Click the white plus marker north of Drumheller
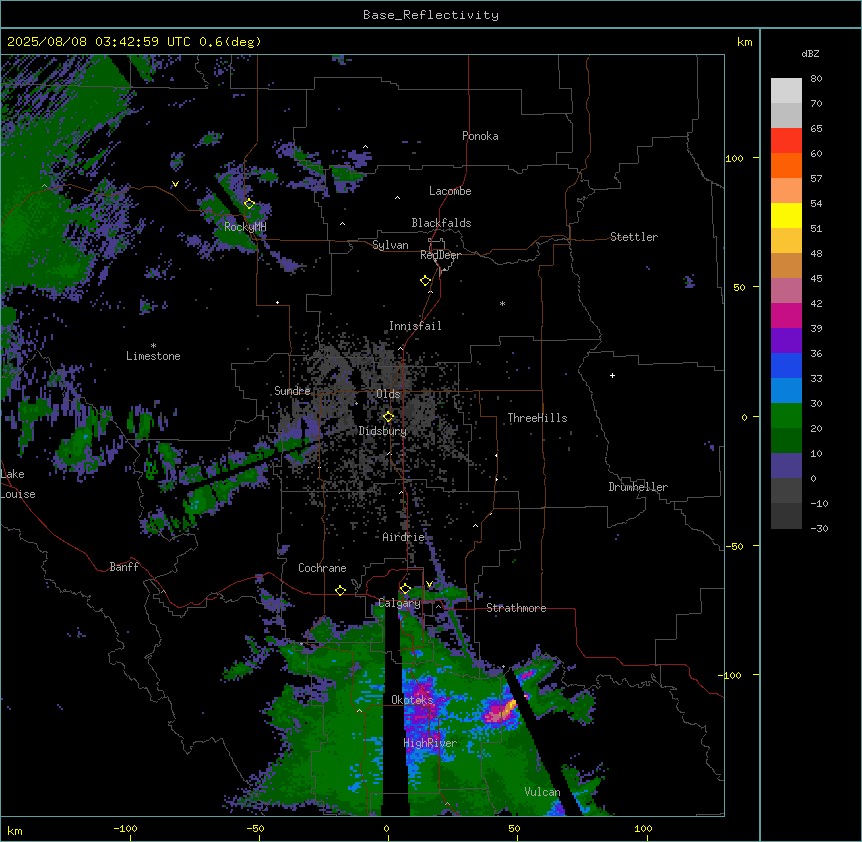 (x=612, y=375)
